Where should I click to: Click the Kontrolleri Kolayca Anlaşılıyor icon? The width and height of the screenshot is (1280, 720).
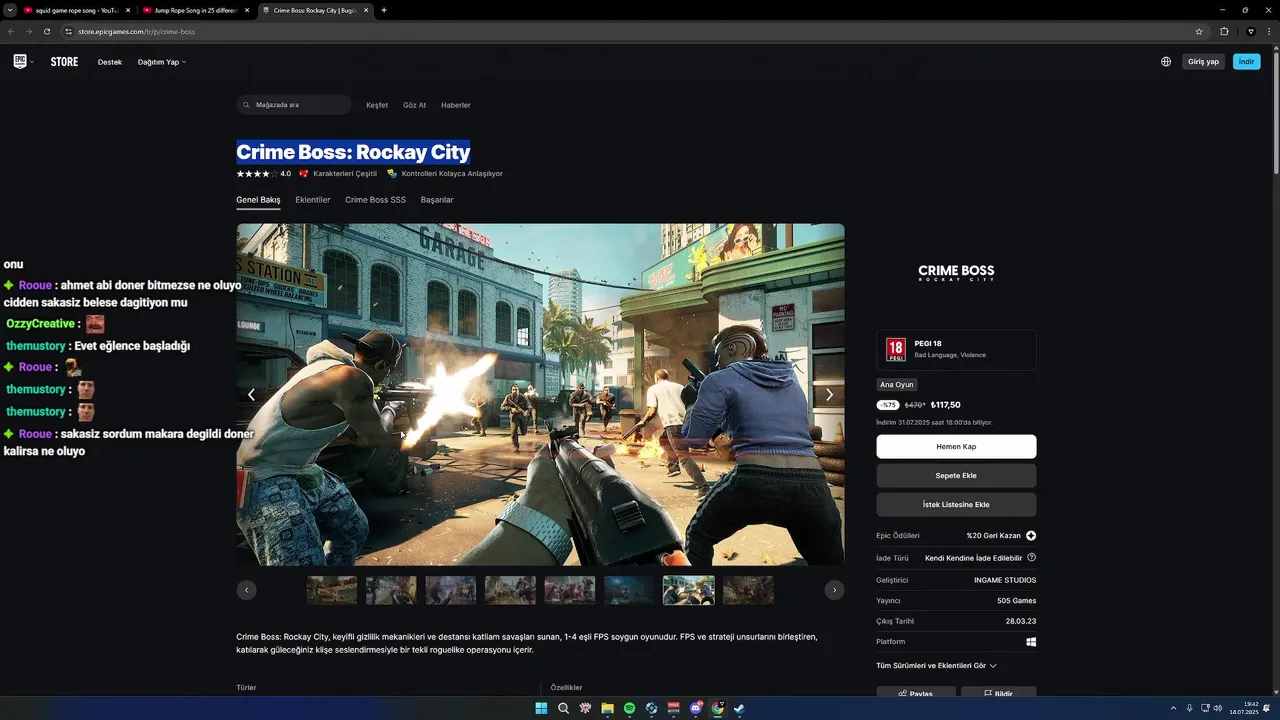(x=392, y=174)
